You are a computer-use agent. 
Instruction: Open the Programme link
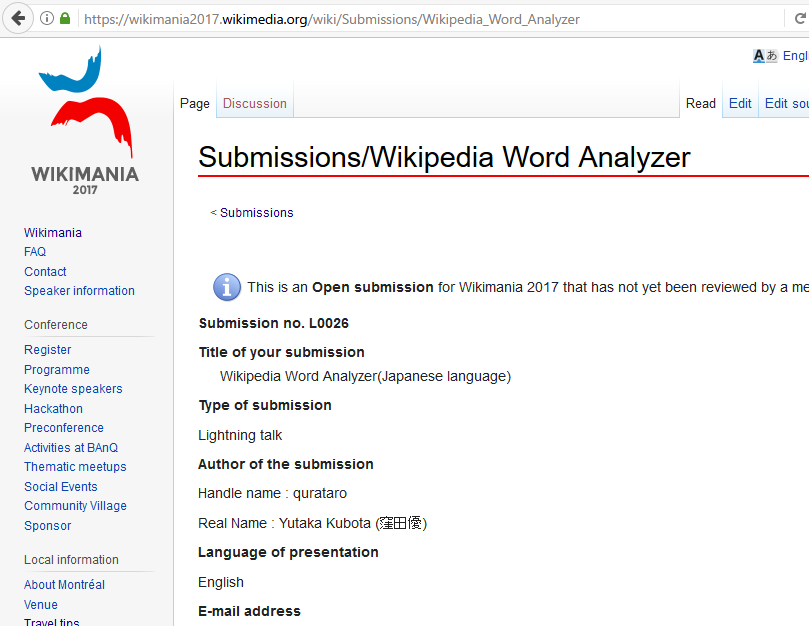(57, 370)
